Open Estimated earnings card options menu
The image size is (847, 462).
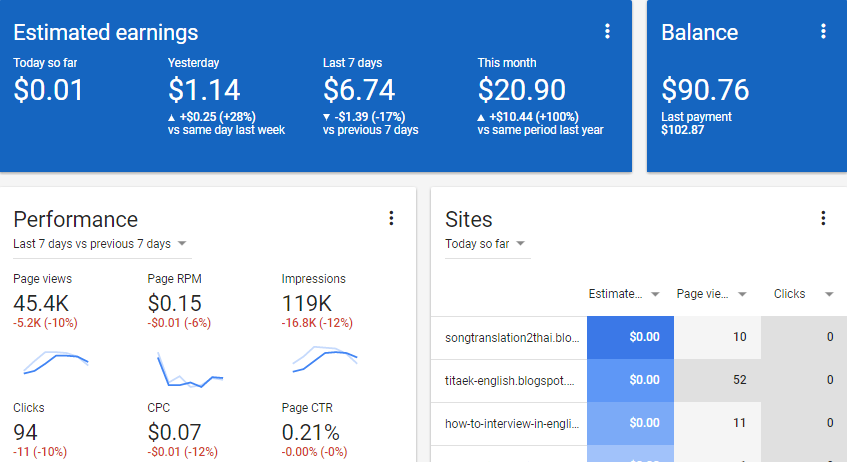pyautogui.click(x=607, y=32)
